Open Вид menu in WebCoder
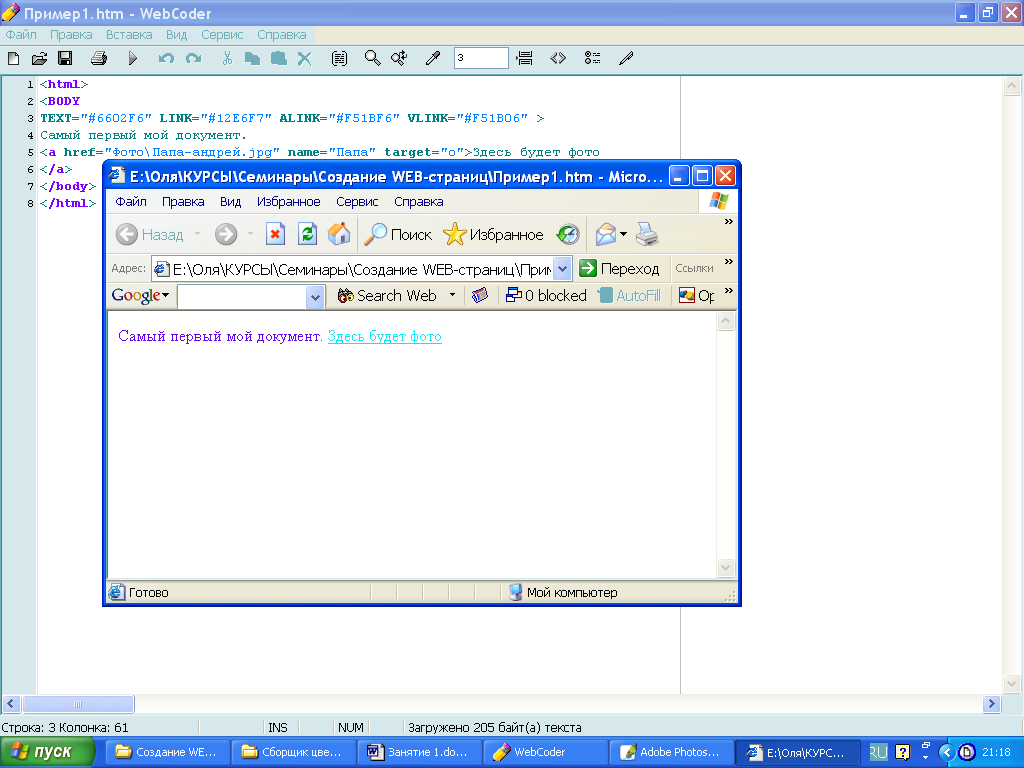Viewport: 1024px width, 768px height. click(x=176, y=35)
